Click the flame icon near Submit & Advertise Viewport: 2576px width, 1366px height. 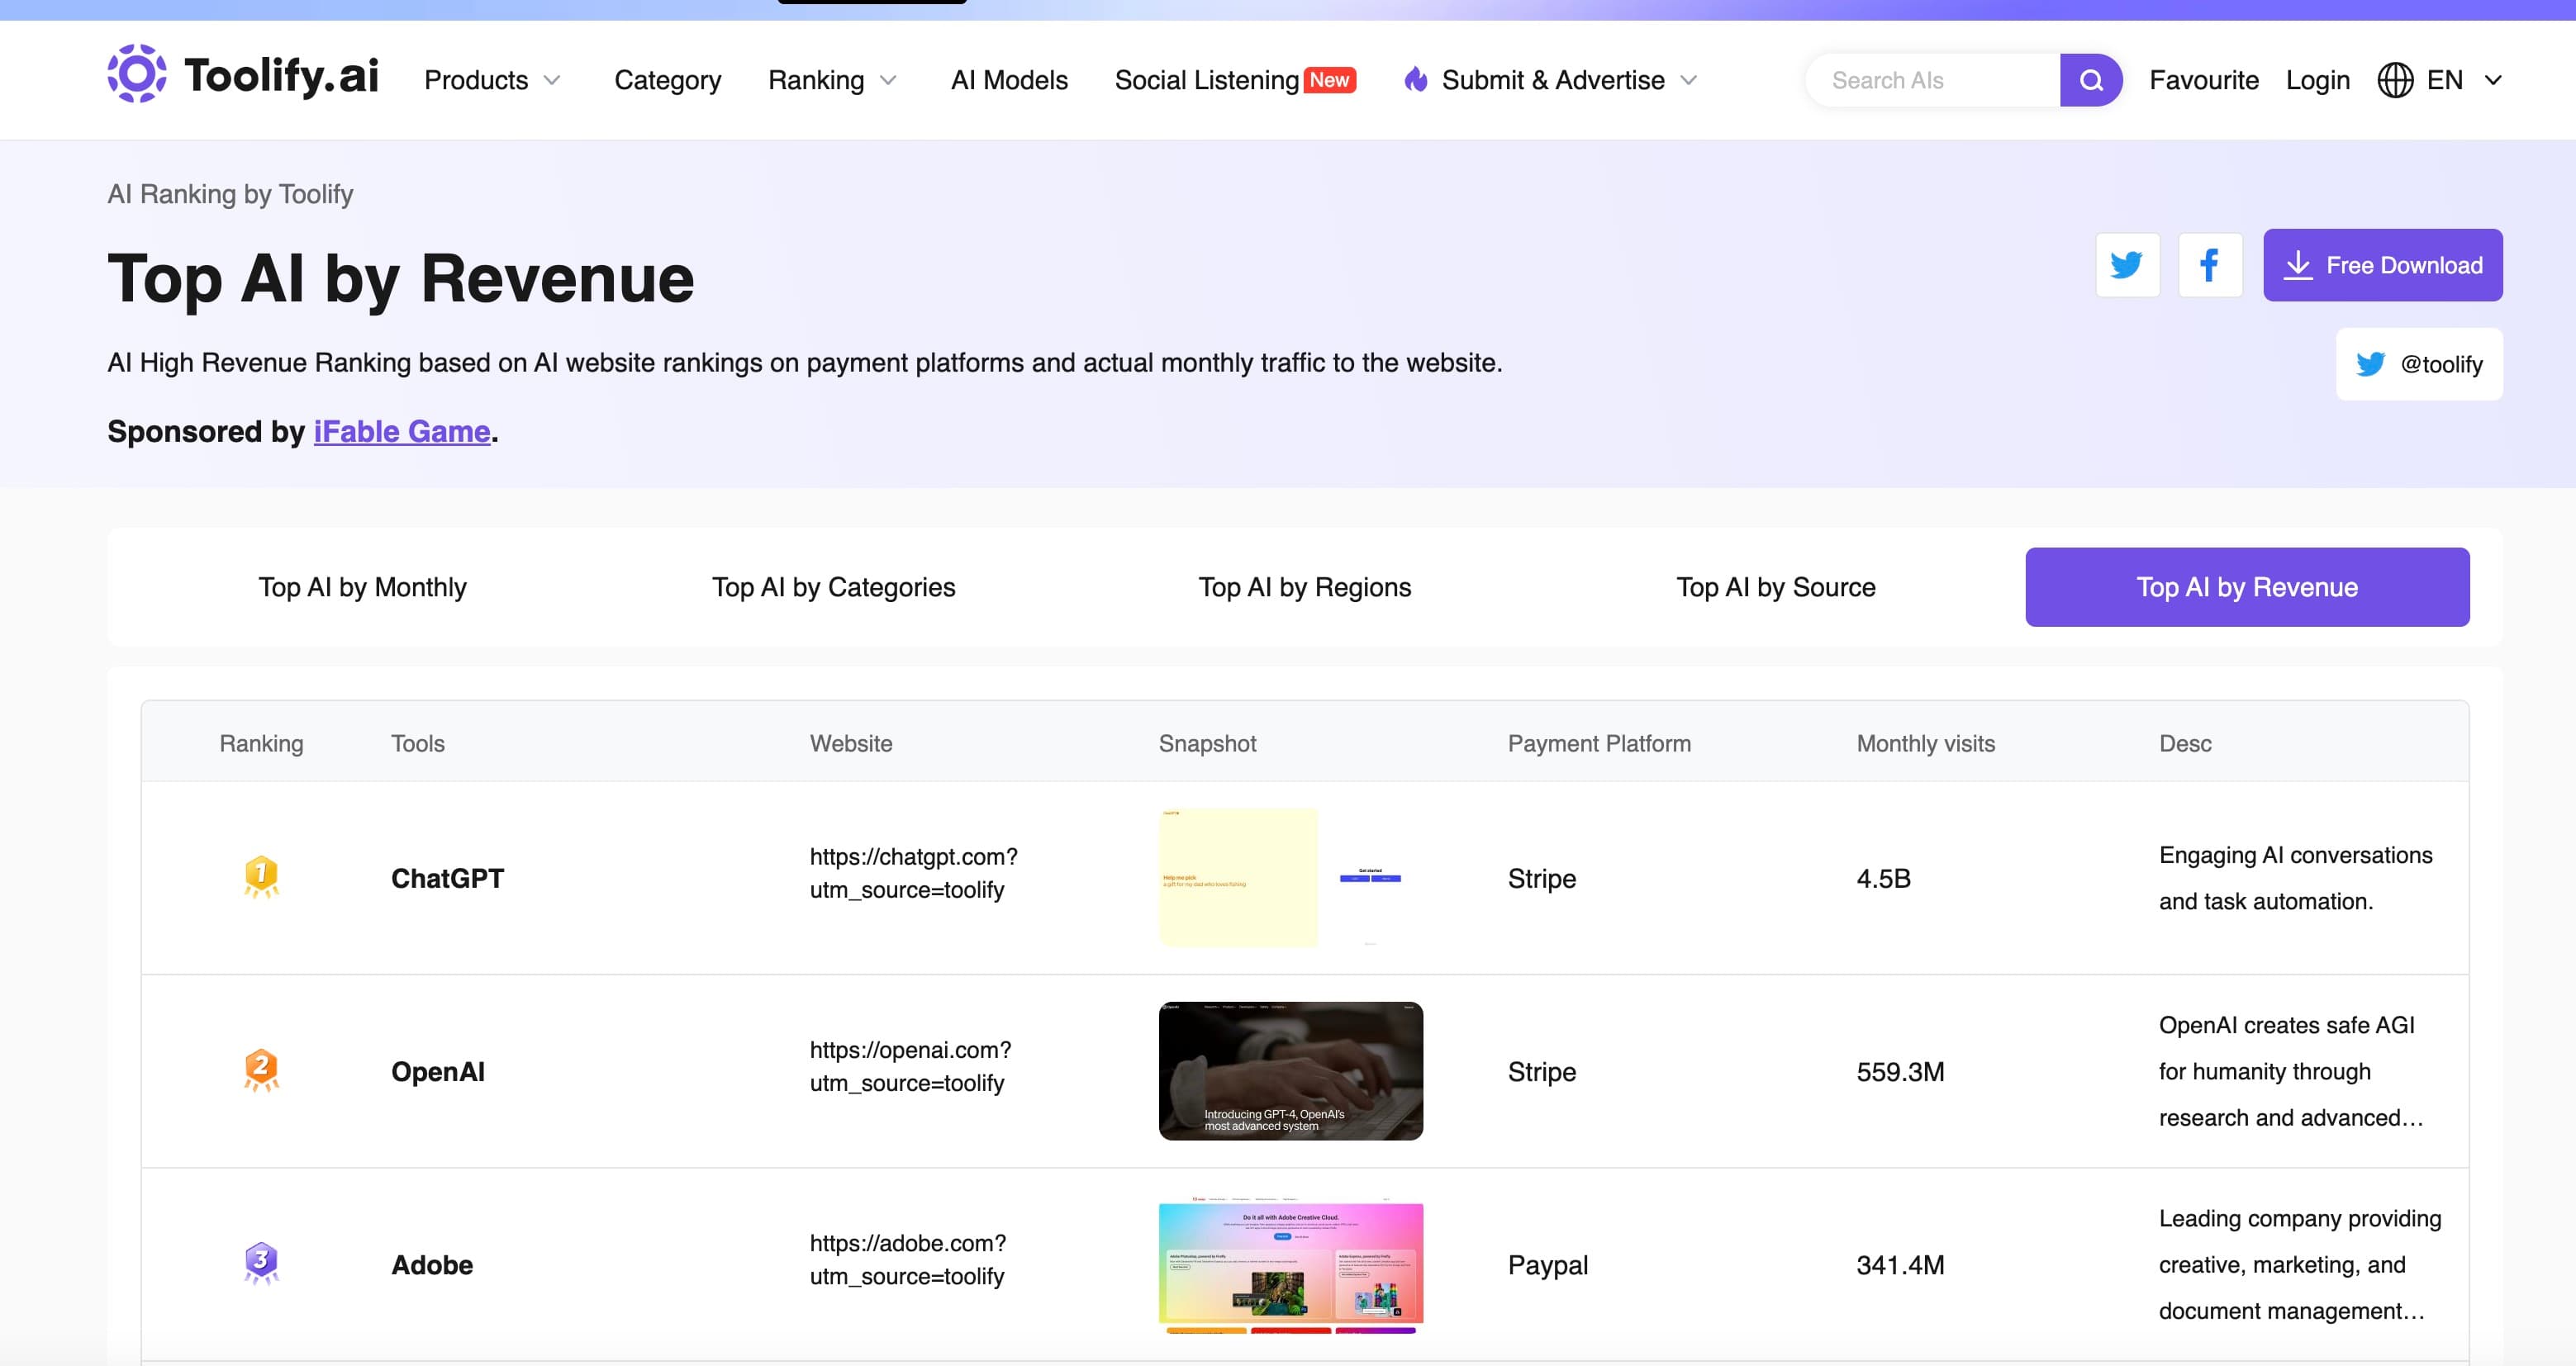(x=1415, y=80)
